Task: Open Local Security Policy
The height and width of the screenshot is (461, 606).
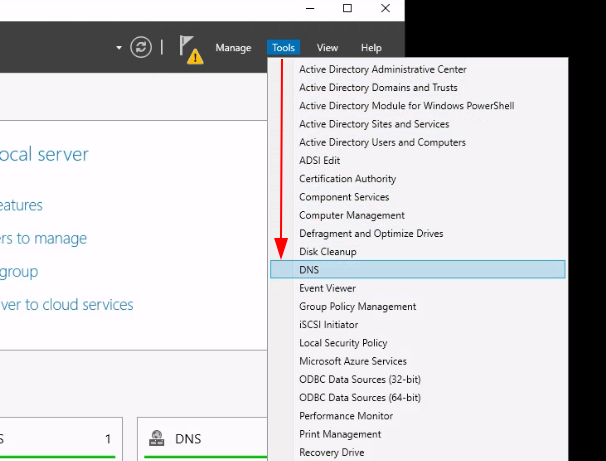Action: tap(418, 343)
